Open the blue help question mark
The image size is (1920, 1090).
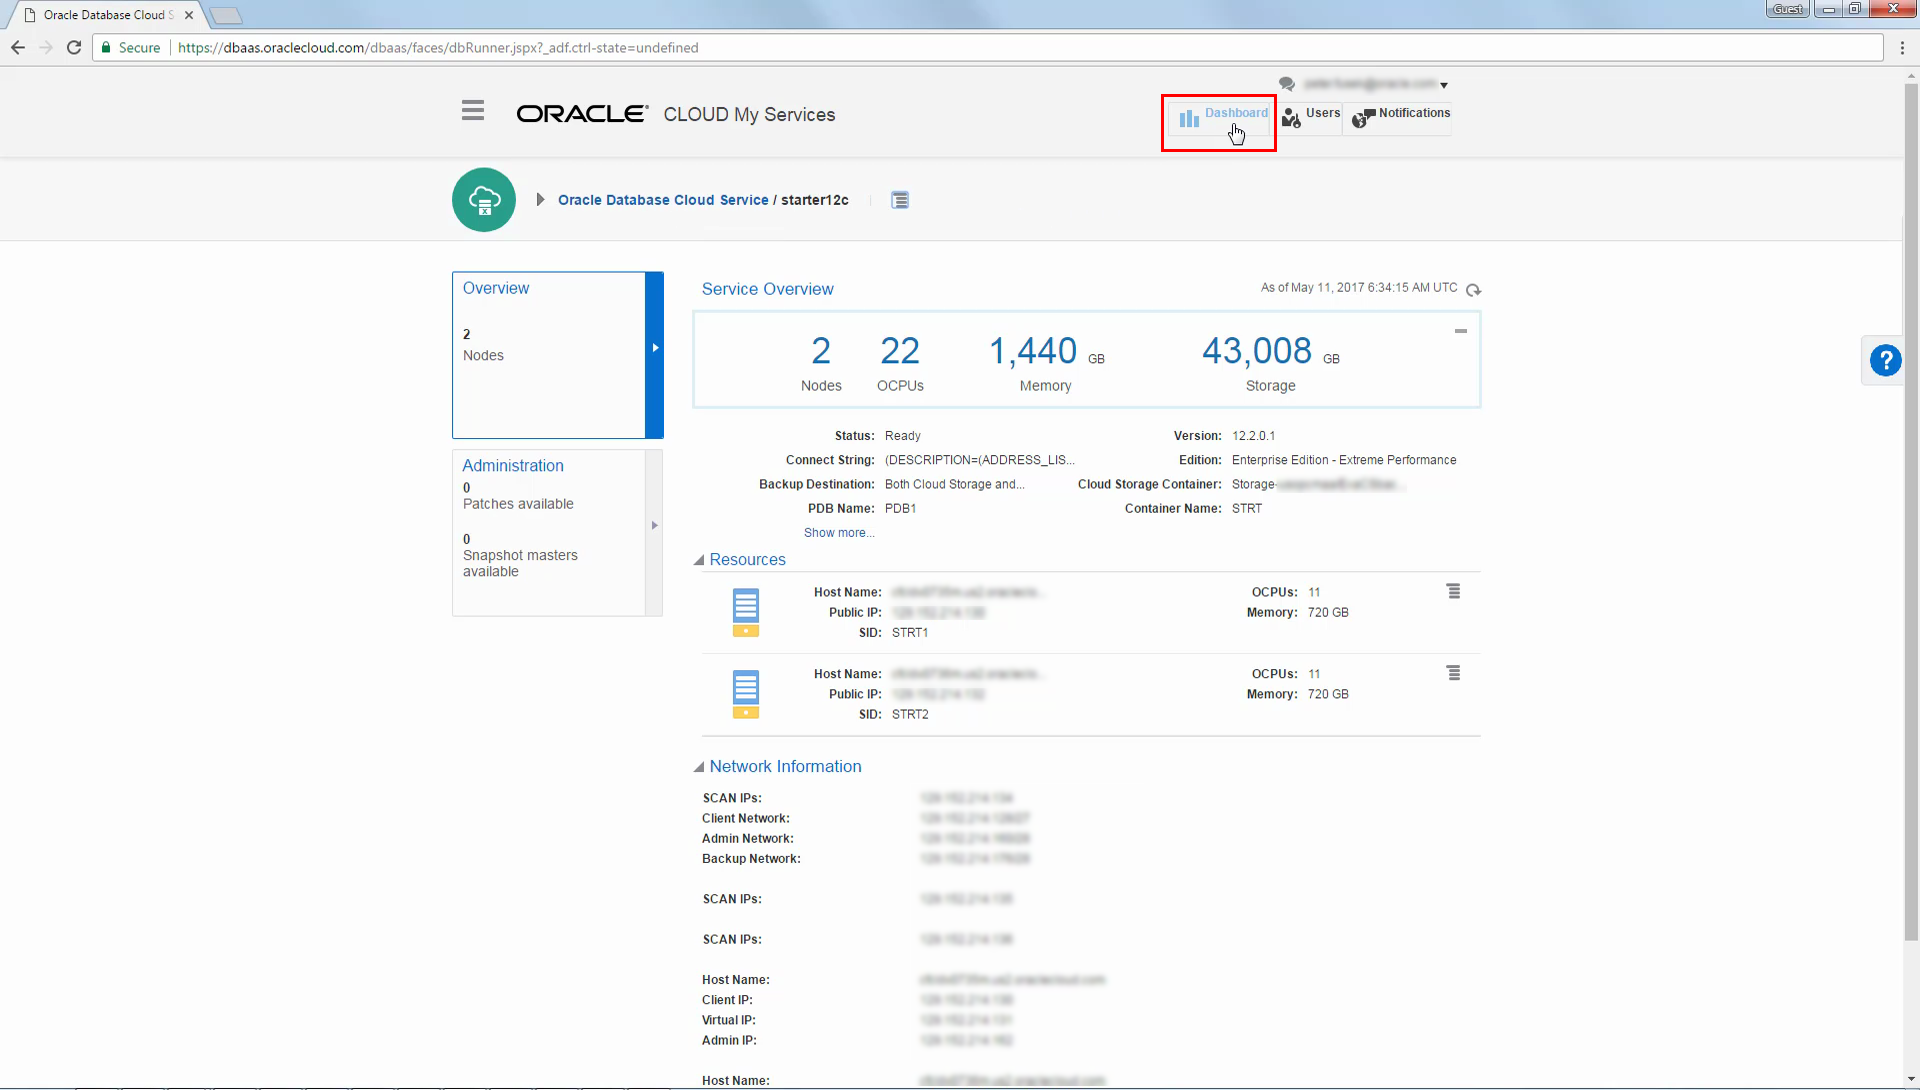1885,360
